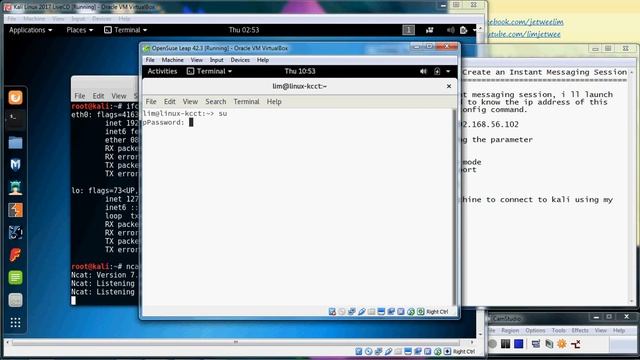
Task: Open the Search menu in lim@linux-kcct terminal
Action: pos(216,102)
